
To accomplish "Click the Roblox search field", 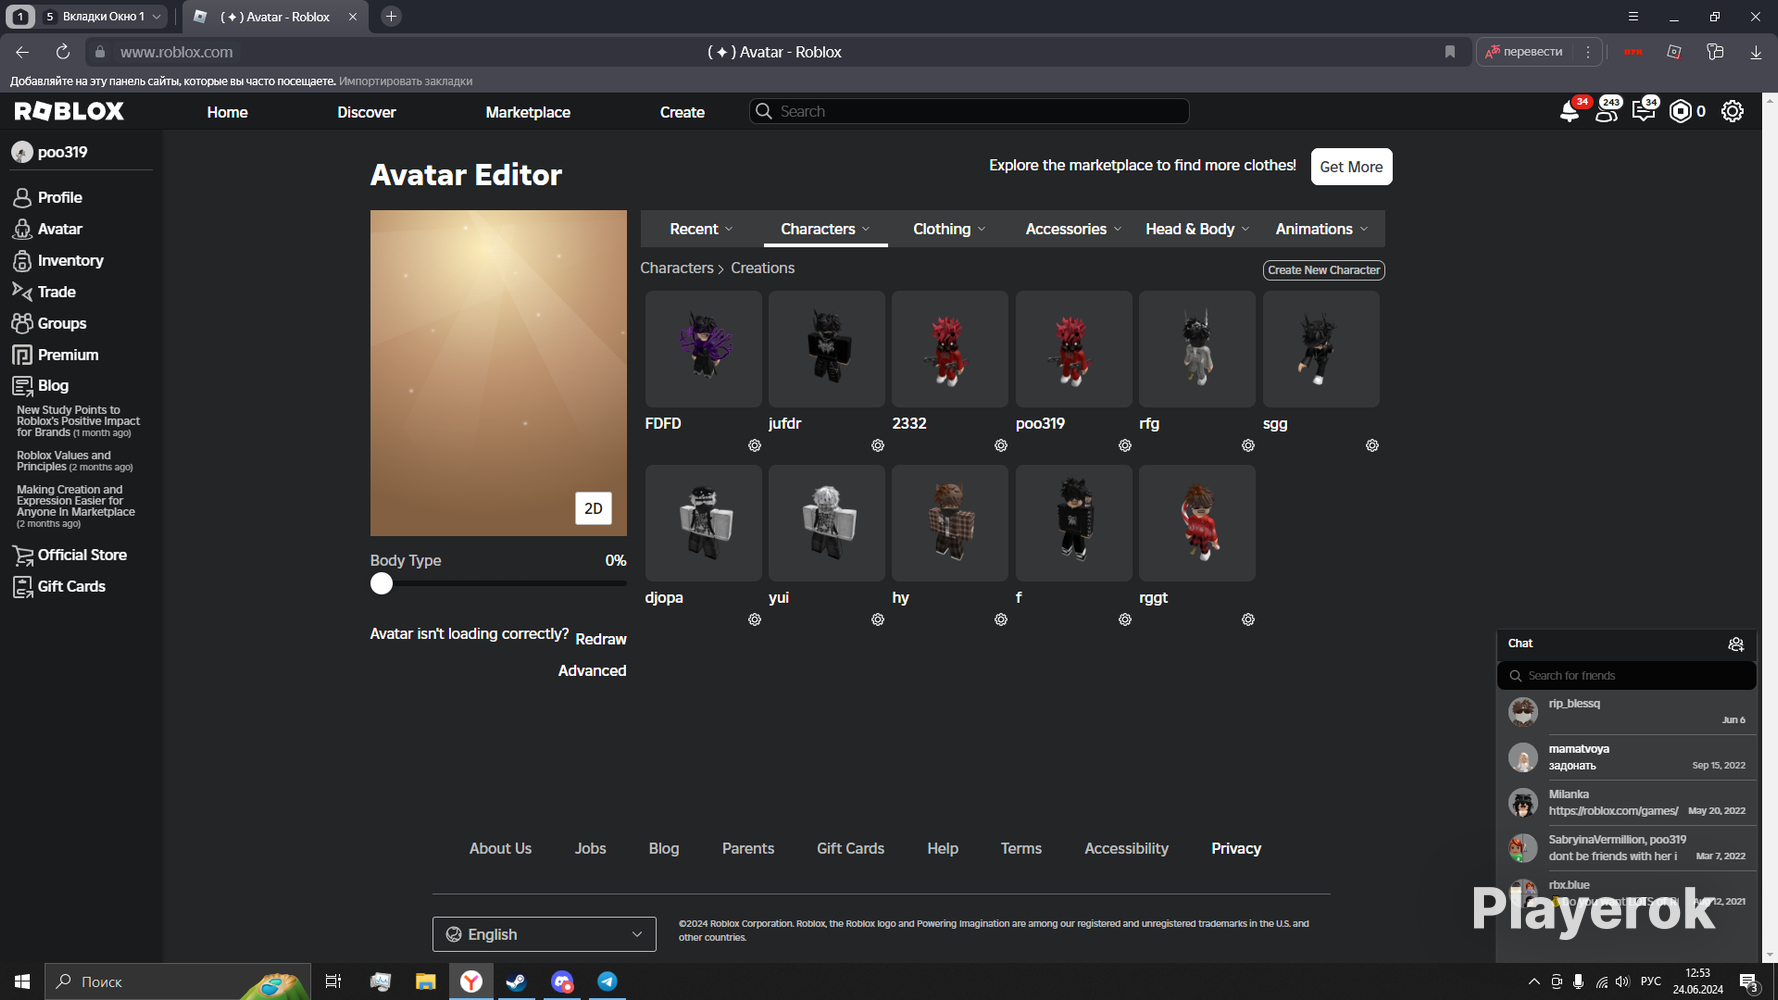I will pyautogui.click(x=969, y=111).
